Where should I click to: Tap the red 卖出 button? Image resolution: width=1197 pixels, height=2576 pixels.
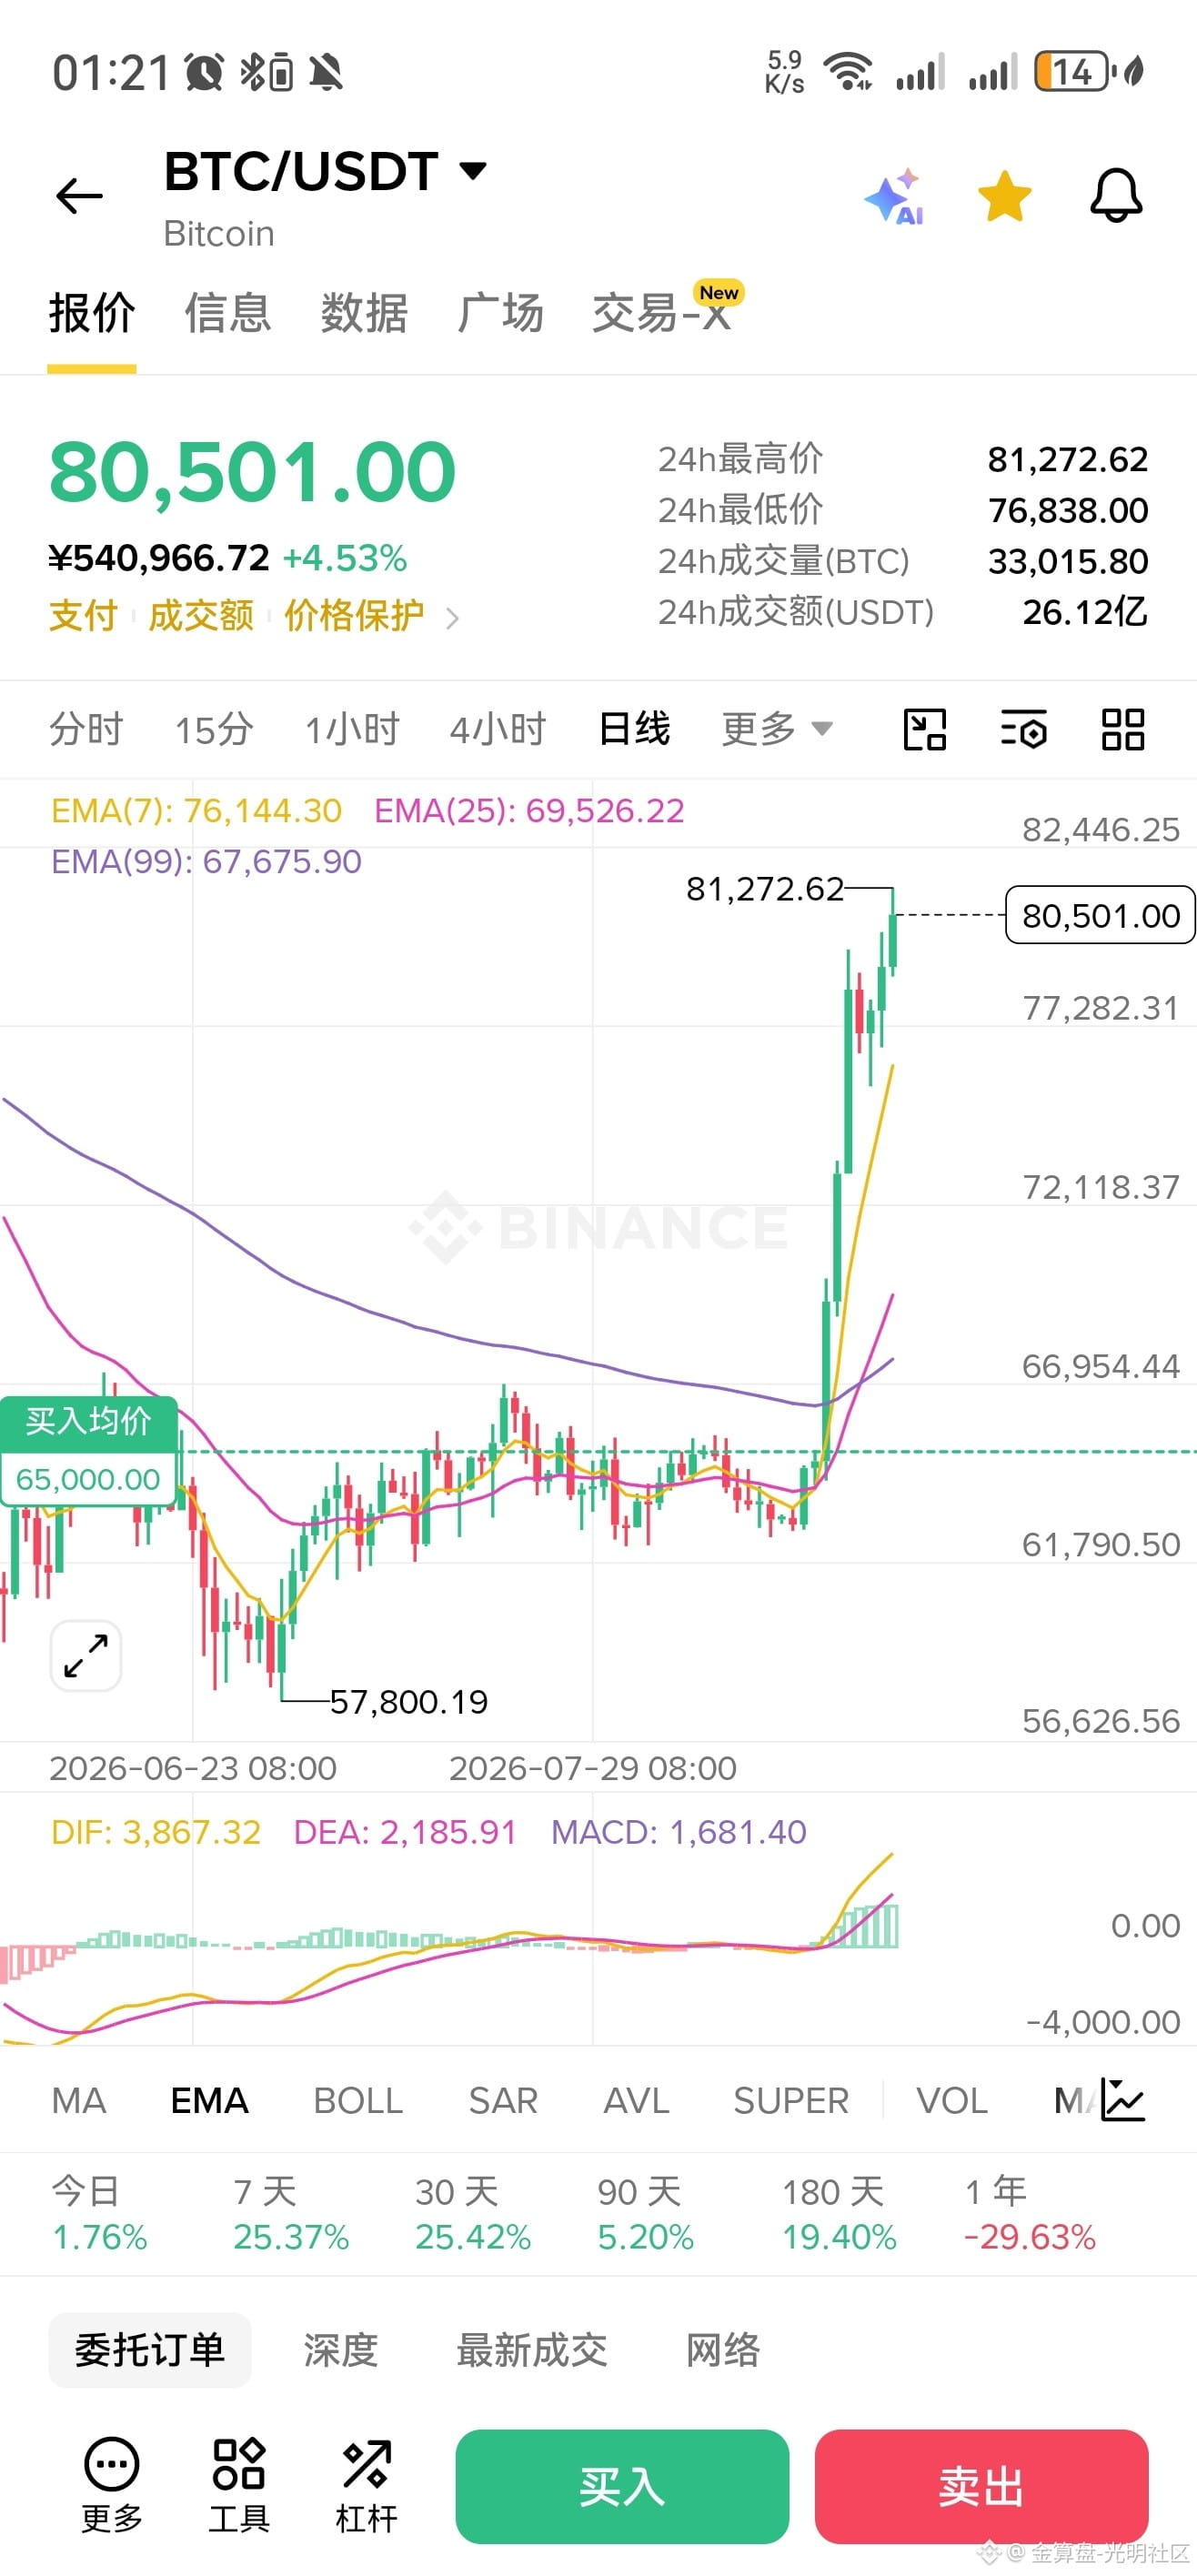(x=981, y=2486)
